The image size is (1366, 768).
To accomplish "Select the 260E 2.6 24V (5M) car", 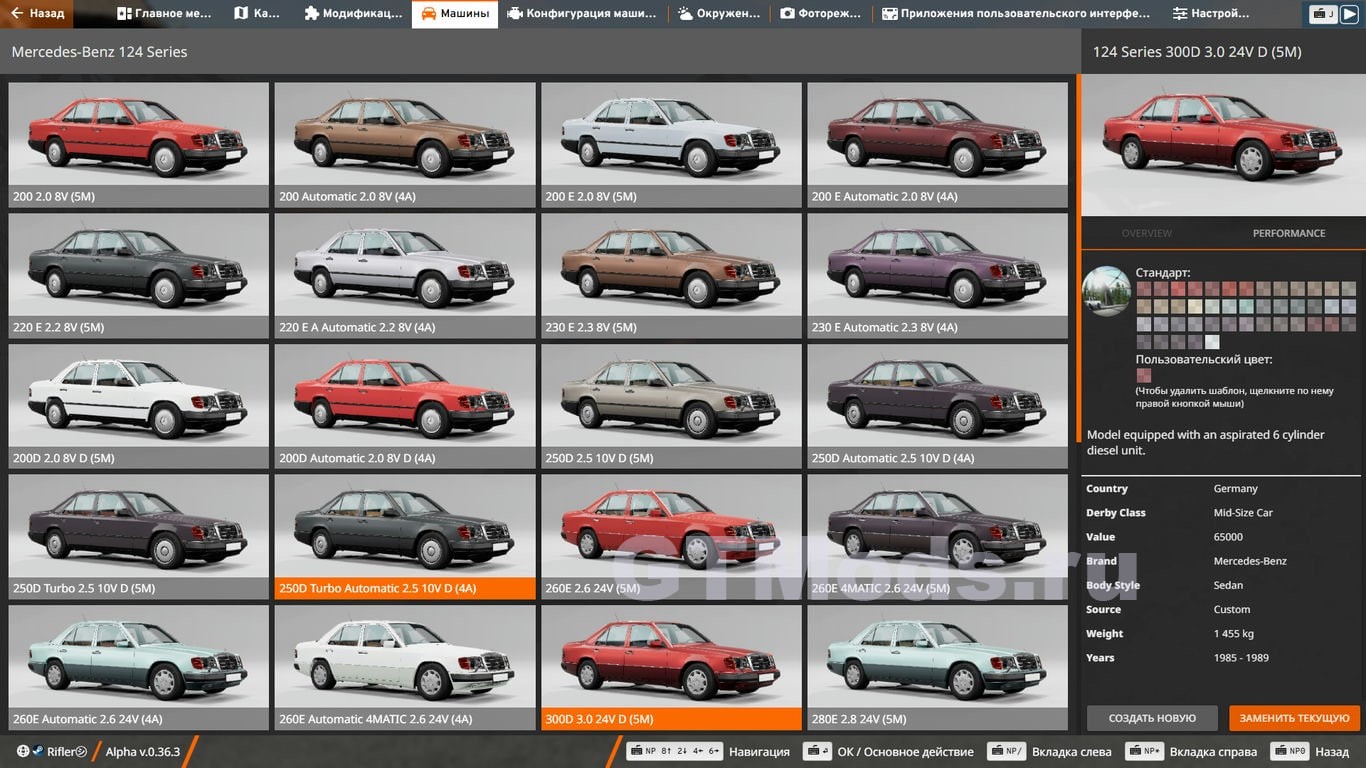I will 671,537.
